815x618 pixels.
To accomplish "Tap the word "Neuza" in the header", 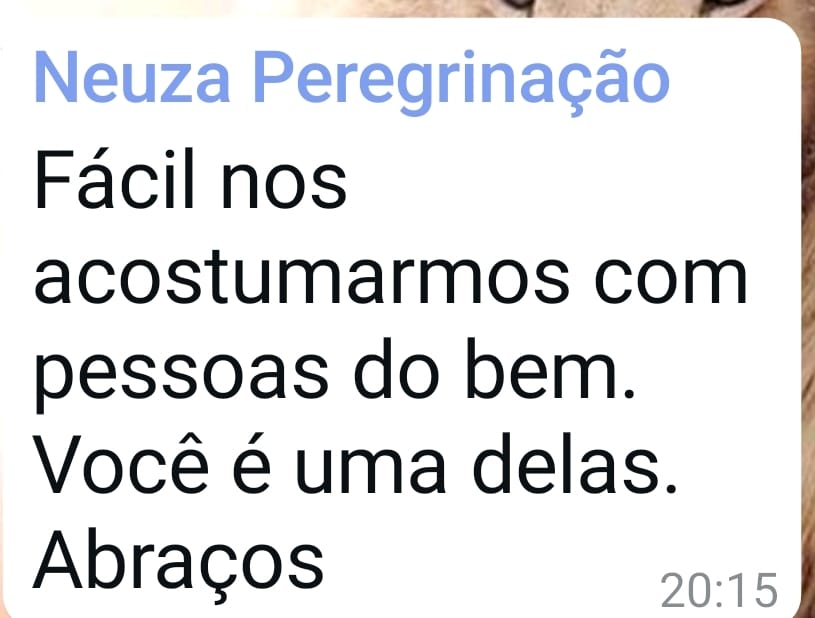I will [132, 77].
